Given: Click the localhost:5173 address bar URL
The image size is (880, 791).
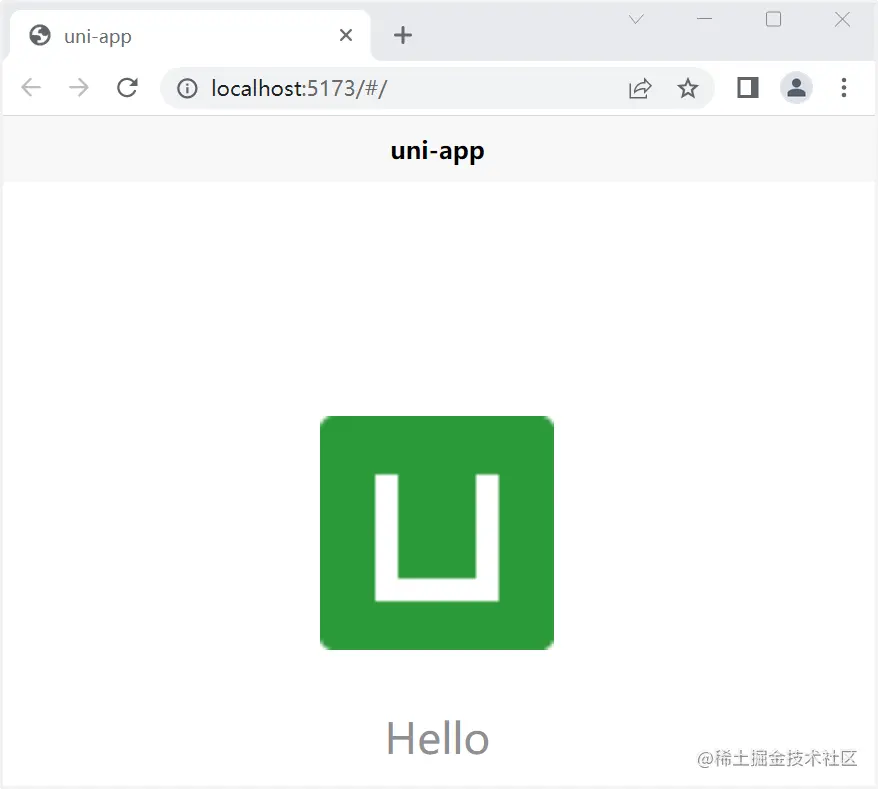Looking at the screenshot, I should click(x=299, y=88).
